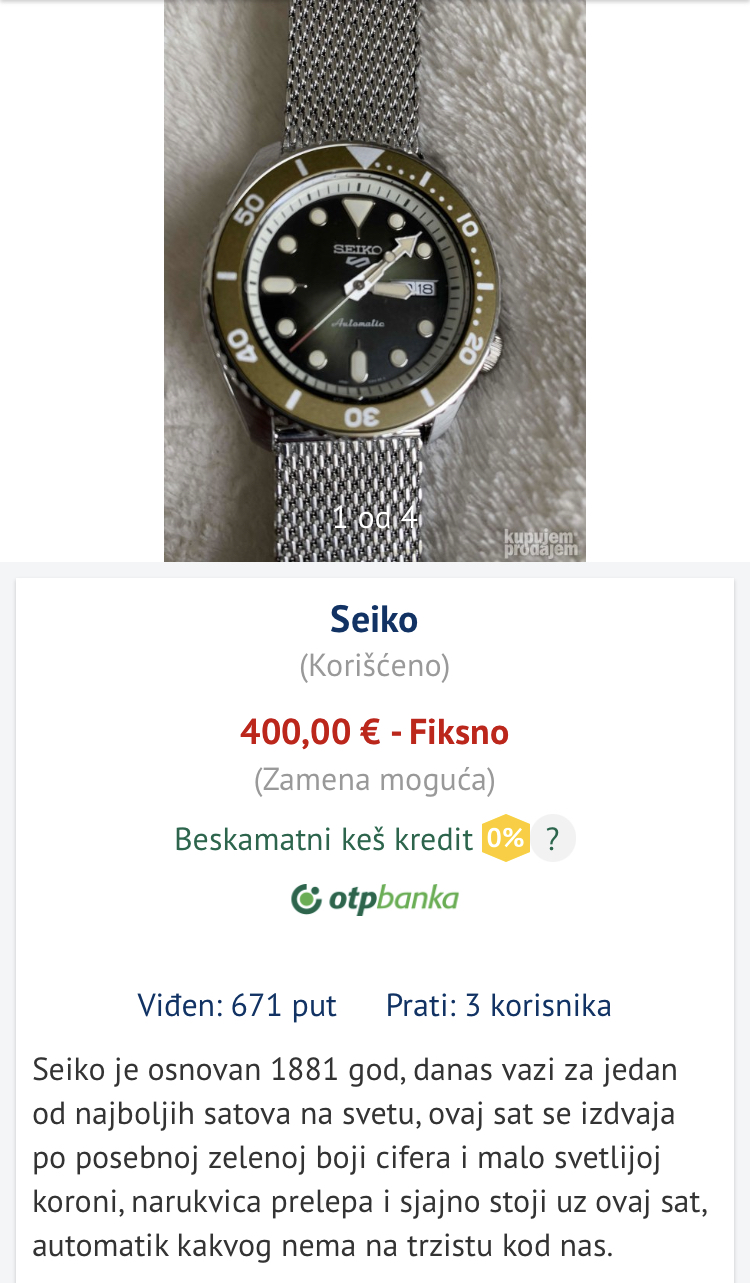750x1283 pixels.
Task: Click the Prati: 3 korisnika link
Action: point(498,1005)
